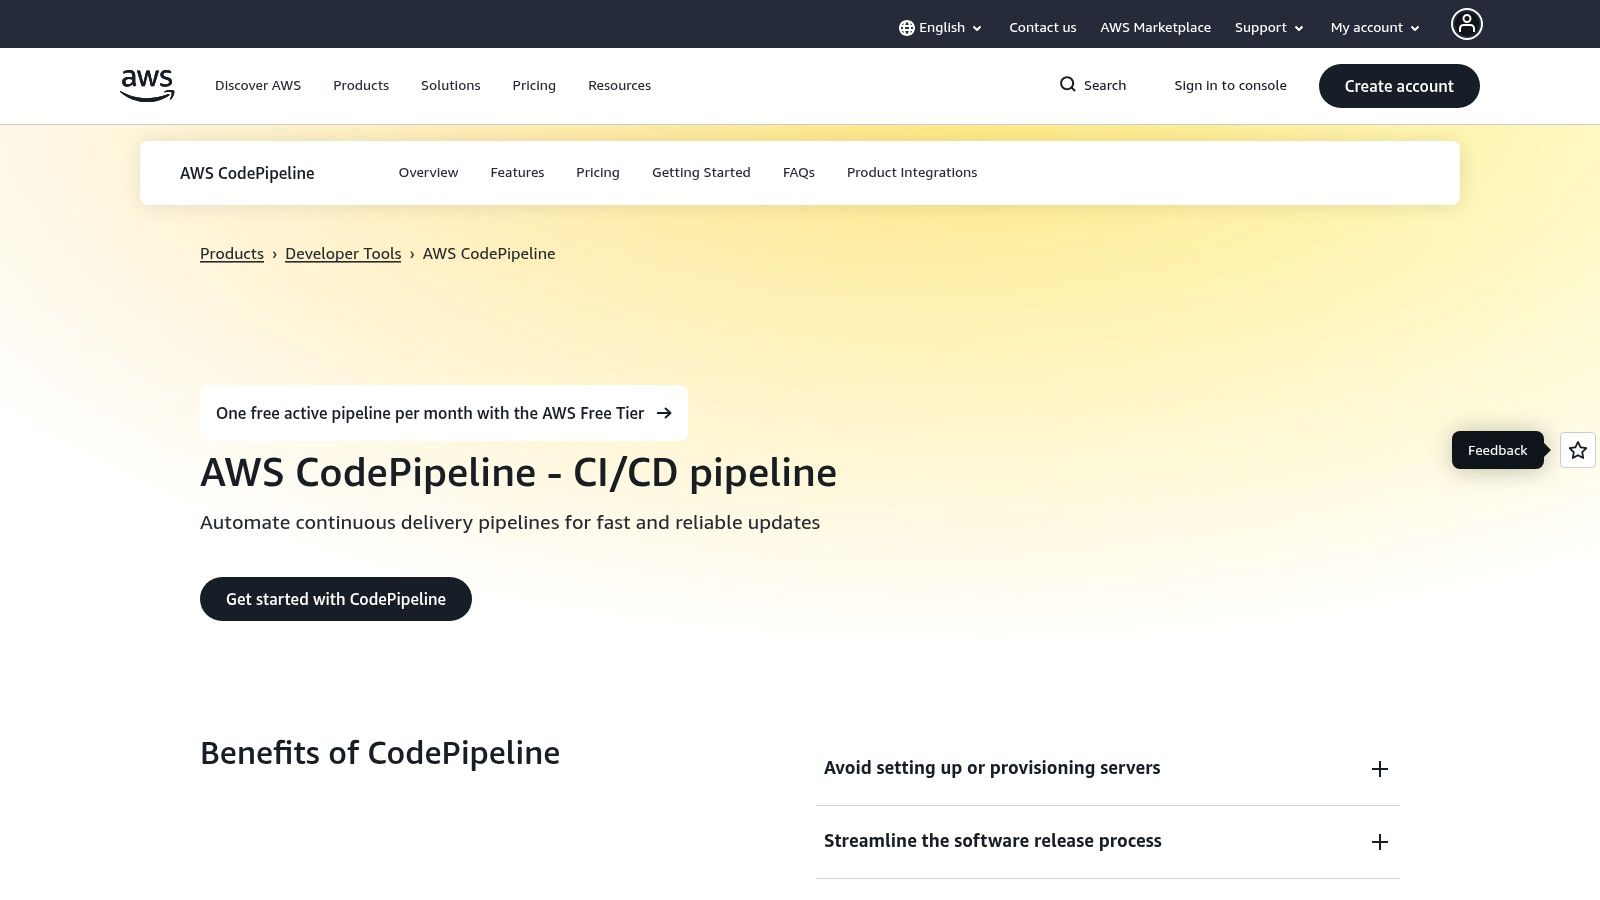Go to the CodePipeline Features tab

[517, 173]
